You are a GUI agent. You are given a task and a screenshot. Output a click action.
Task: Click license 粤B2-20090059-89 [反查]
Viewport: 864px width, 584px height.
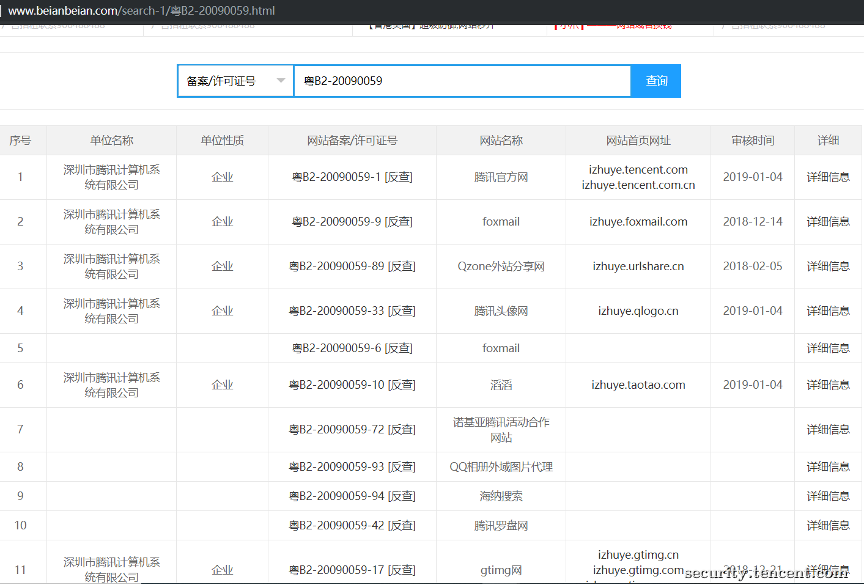[352, 266]
